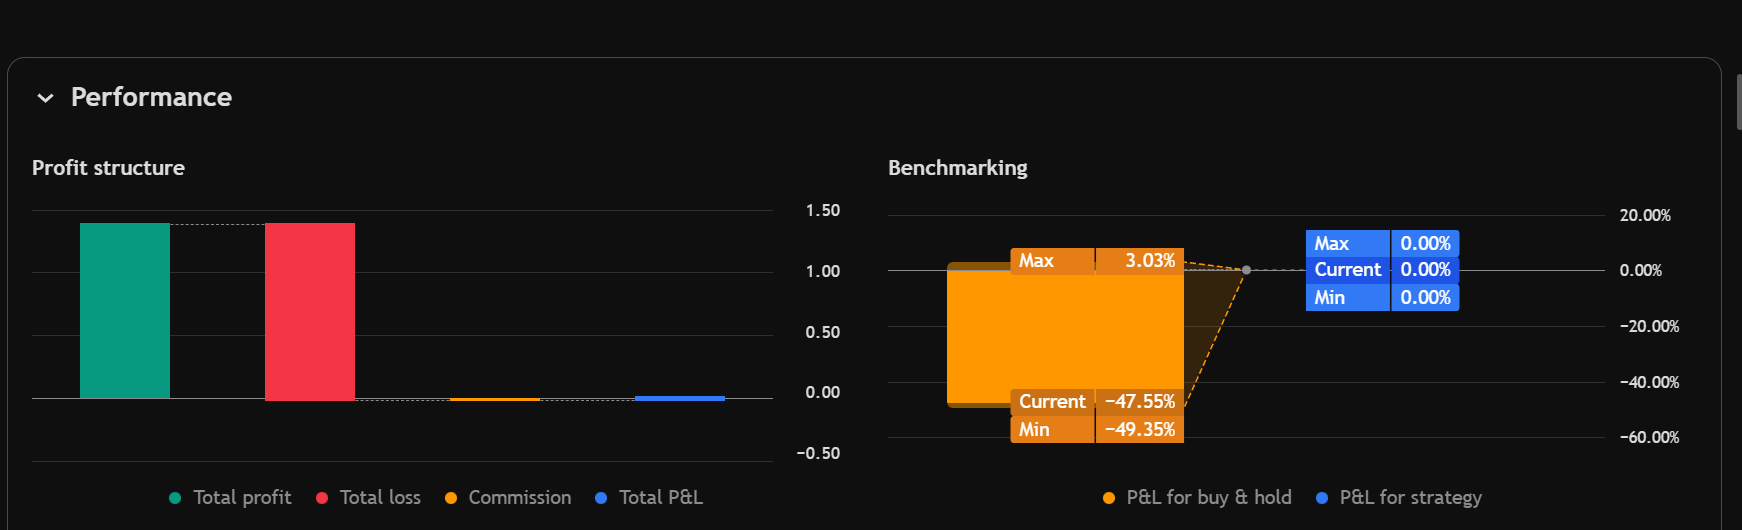Toggle P&L for buy & hold legend
The image size is (1742, 530).
click(1197, 498)
